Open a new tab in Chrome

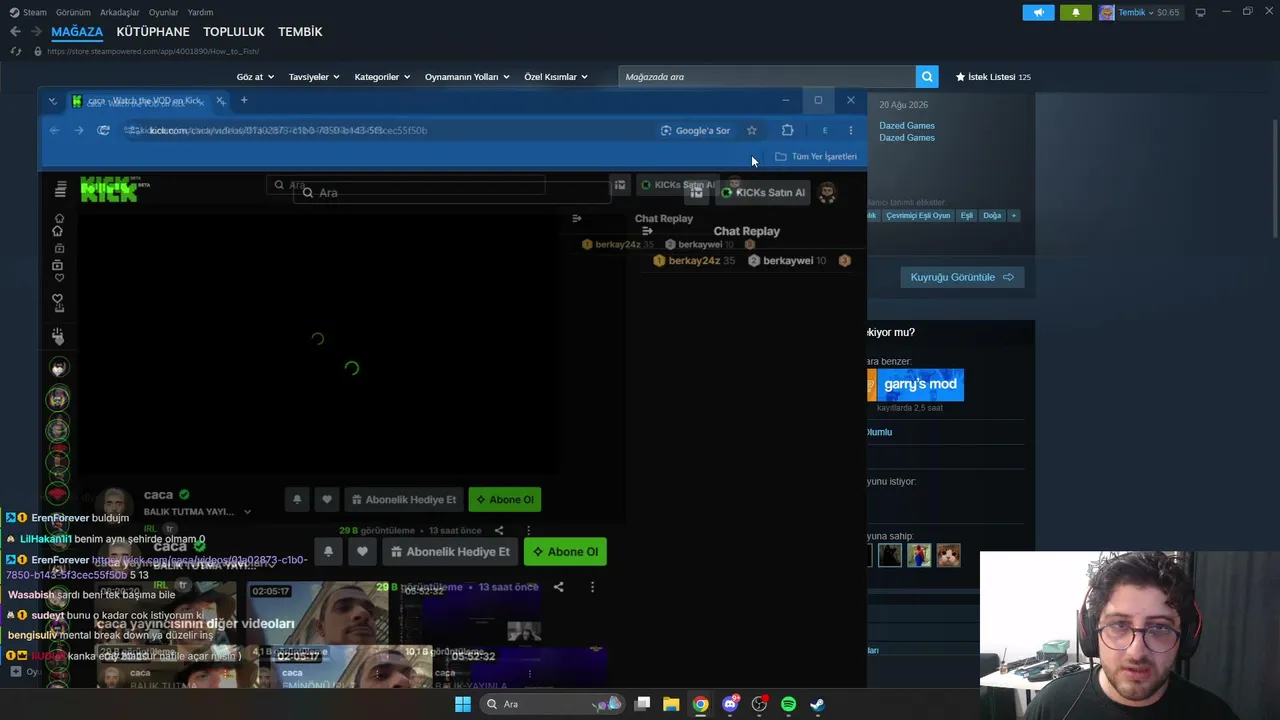pos(244,100)
